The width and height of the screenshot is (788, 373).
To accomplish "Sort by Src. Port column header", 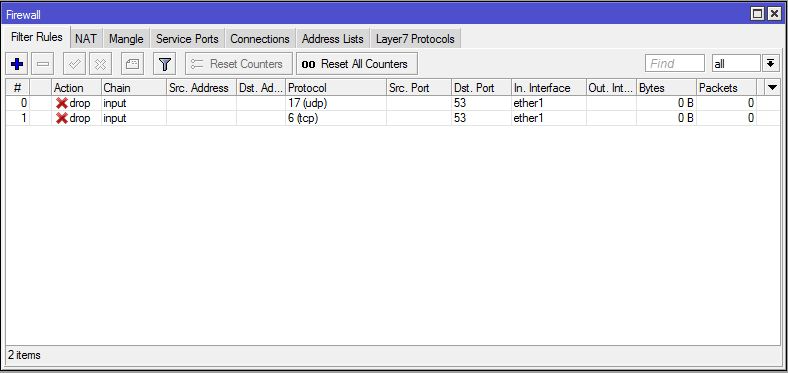I will (419, 87).
